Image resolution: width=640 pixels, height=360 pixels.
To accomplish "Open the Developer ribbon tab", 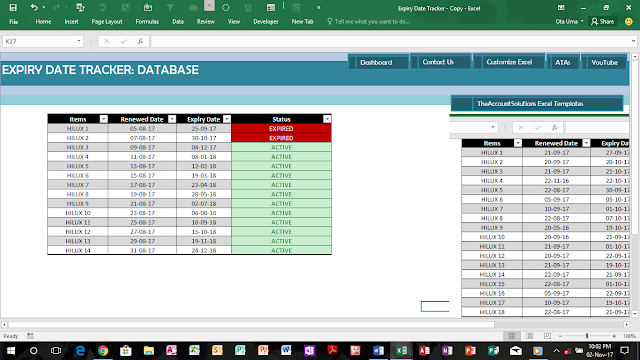I will click(x=266, y=22).
